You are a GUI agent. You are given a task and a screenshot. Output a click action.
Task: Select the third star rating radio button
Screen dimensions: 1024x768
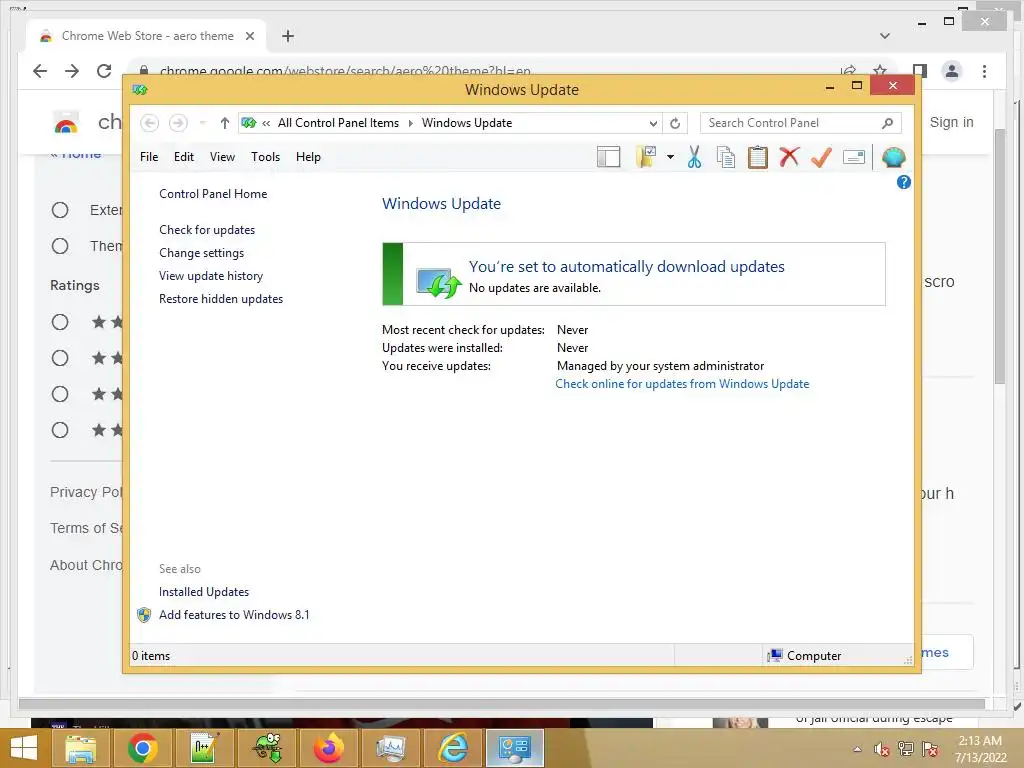tap(60, 394)
